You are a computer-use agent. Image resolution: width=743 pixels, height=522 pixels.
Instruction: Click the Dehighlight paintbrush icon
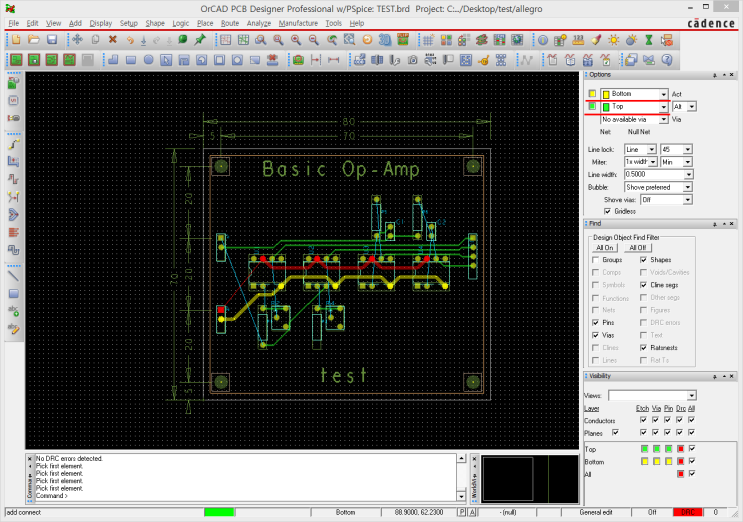coord(596,40)
